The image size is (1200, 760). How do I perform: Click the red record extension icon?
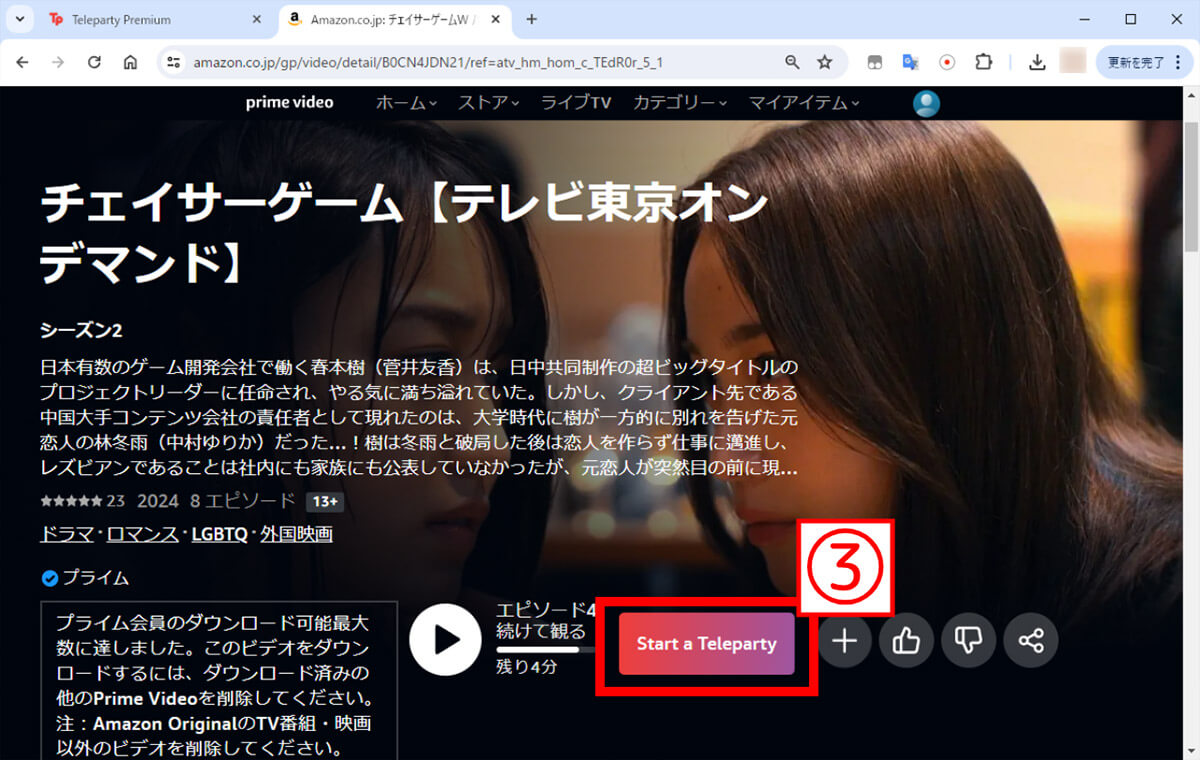click(x=946, y=62)
